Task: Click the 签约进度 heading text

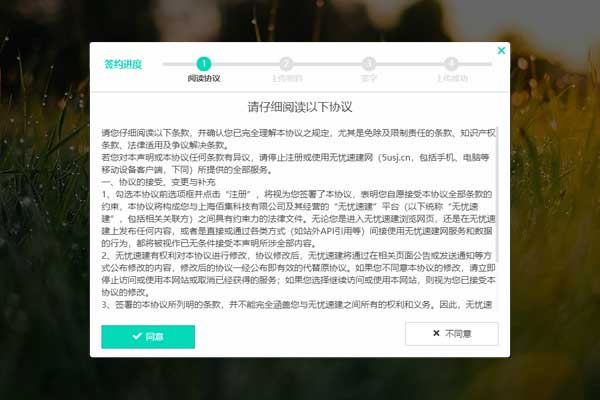Action: click(x=123, y=64)
